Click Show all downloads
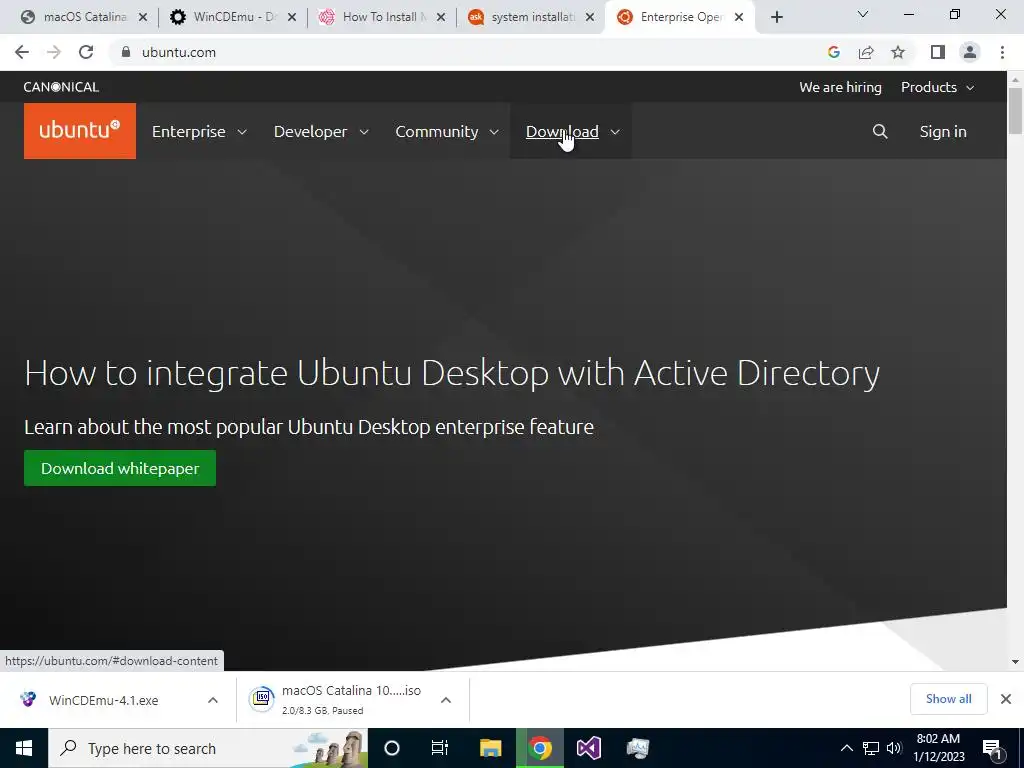Viewport: 1024px width, 768px height. coord(948,699)
